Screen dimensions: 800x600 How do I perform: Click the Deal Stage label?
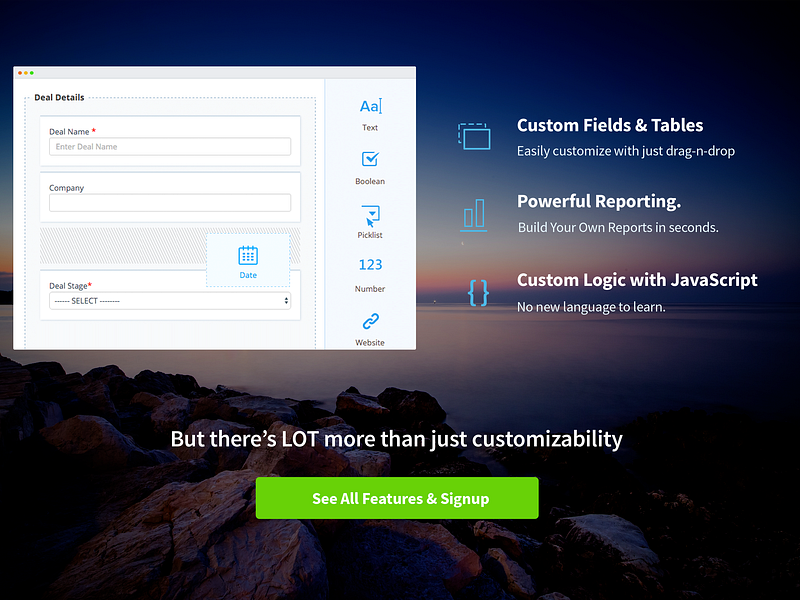(x=68, y=286)
